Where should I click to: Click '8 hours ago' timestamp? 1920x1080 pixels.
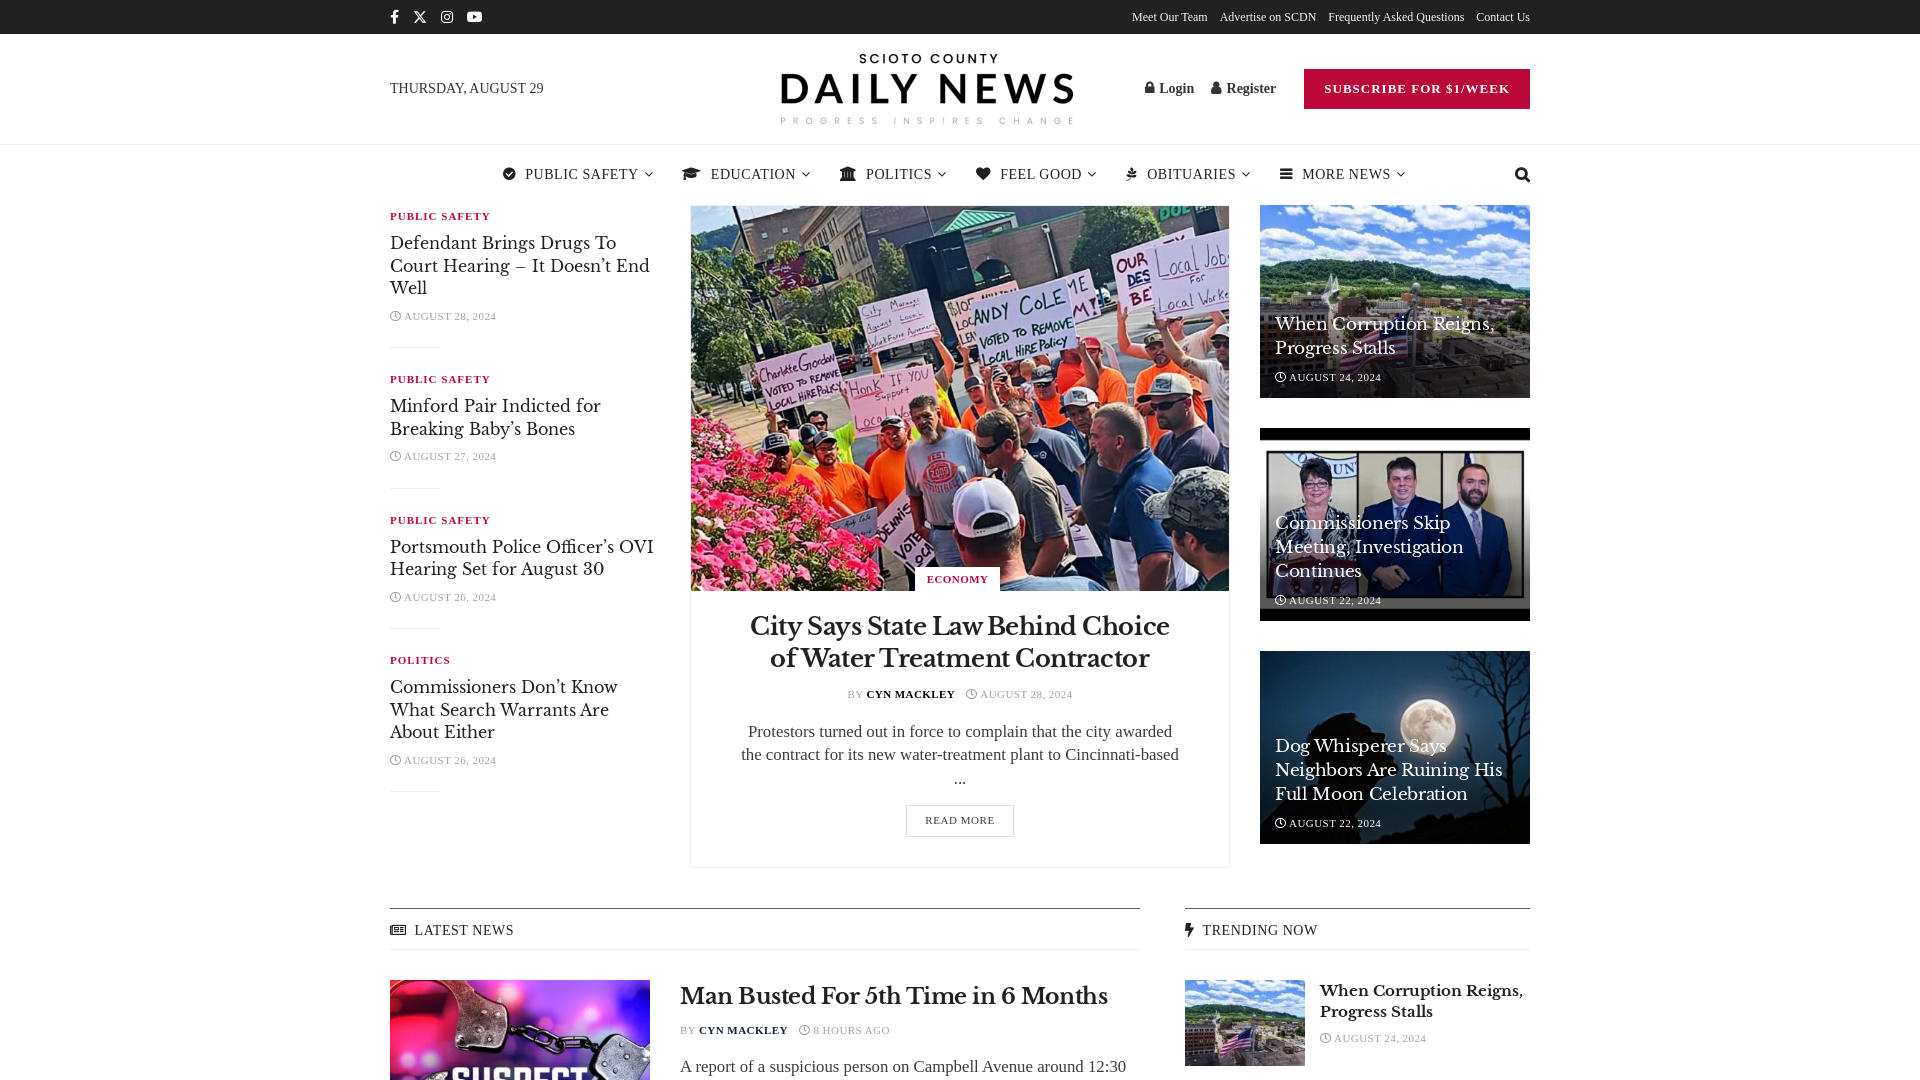(844, 1030)
